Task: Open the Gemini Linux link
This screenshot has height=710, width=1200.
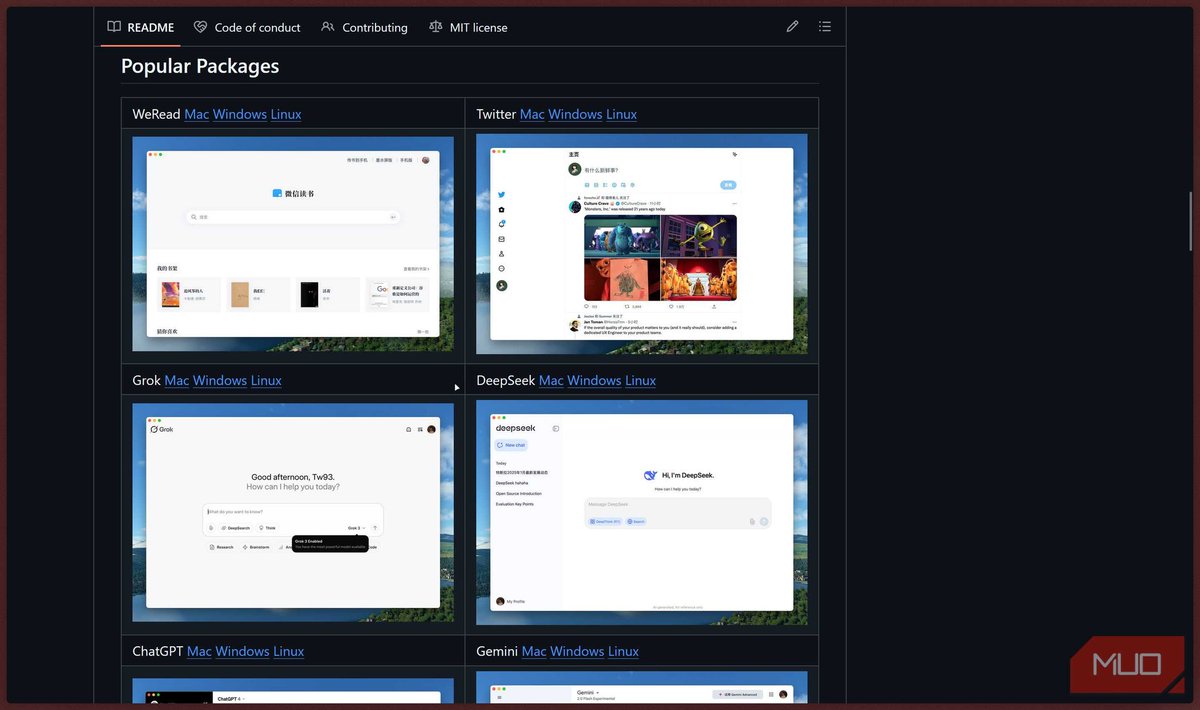Action: (x=623, y=651)
